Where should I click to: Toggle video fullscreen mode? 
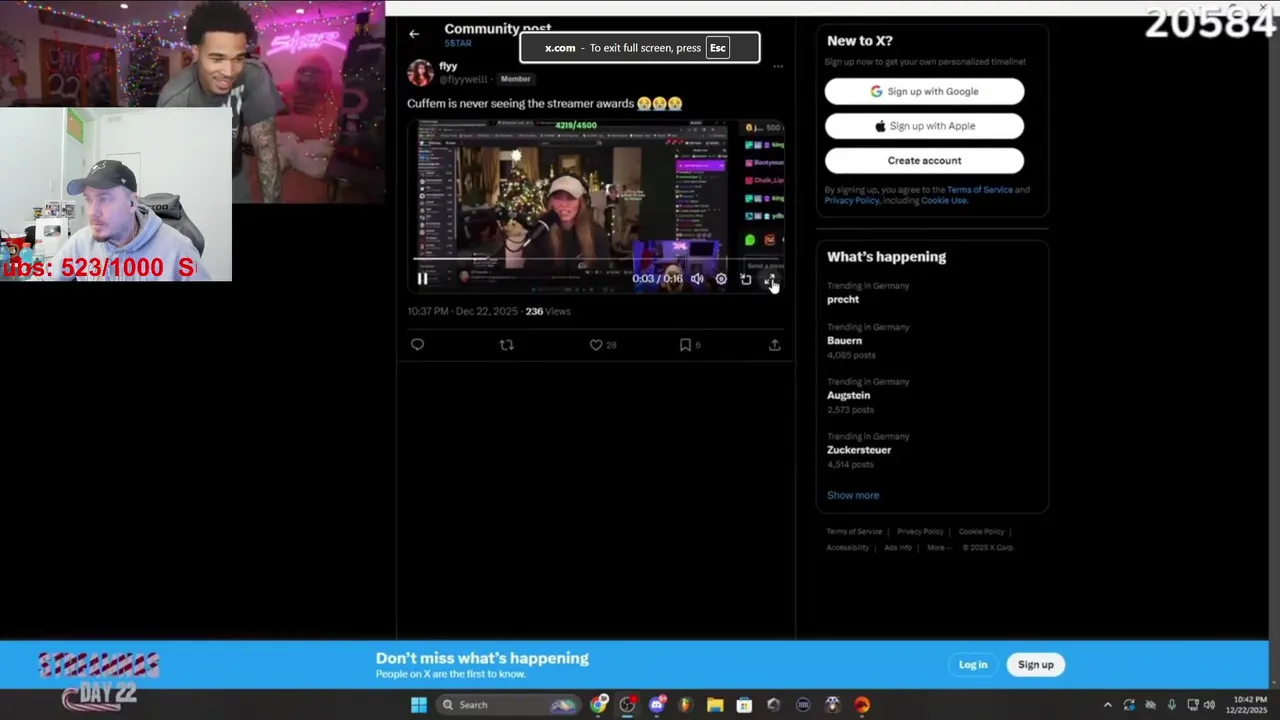tap(770, 279)
